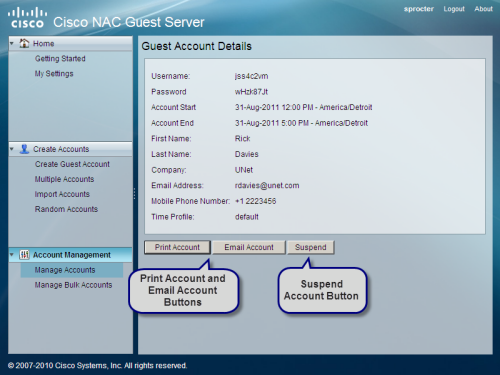Open My Settings page
Screen dimensions: 500x375
pos(54,74)
